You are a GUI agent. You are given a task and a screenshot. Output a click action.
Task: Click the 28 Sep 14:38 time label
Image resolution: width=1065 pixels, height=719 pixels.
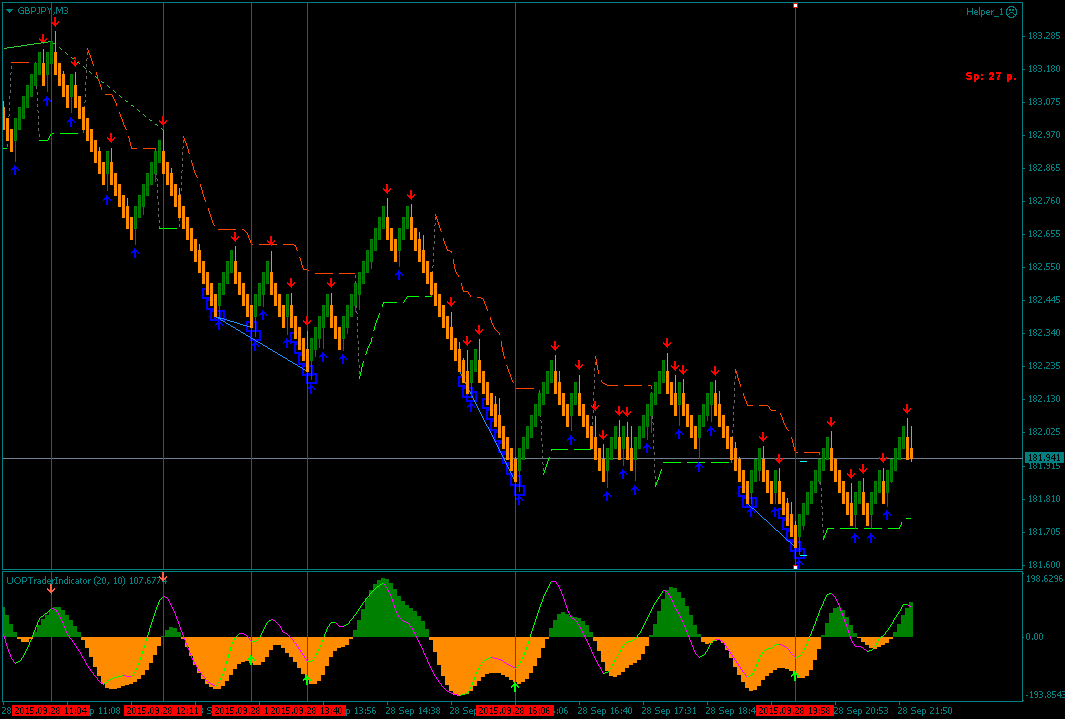[412, 710]
